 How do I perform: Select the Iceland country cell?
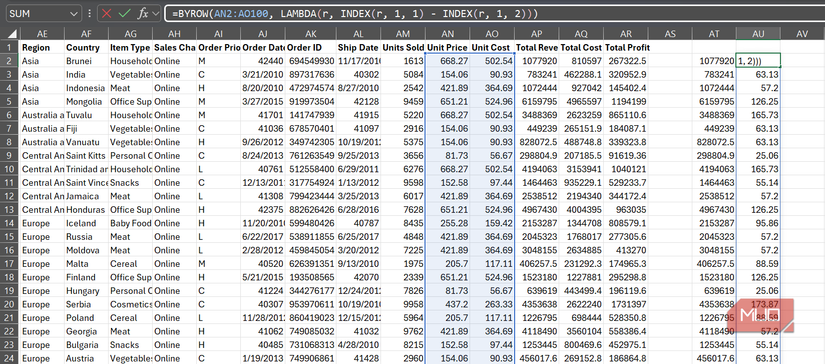[86, 223]
